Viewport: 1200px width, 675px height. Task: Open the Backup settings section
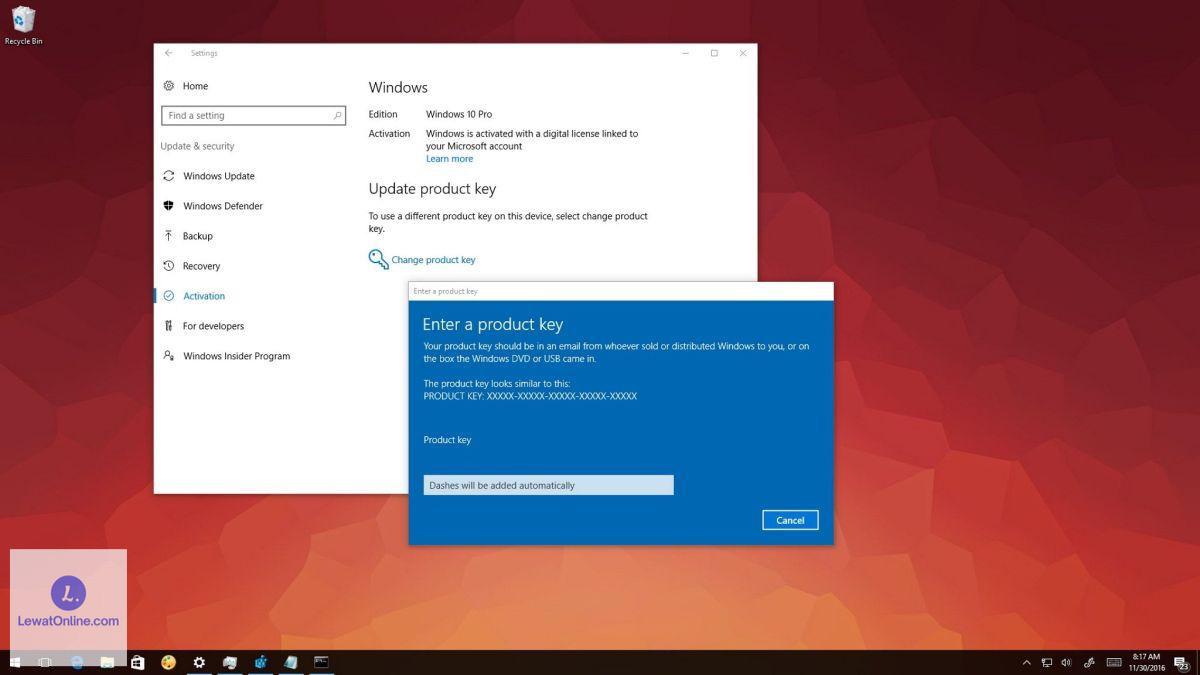187,236
